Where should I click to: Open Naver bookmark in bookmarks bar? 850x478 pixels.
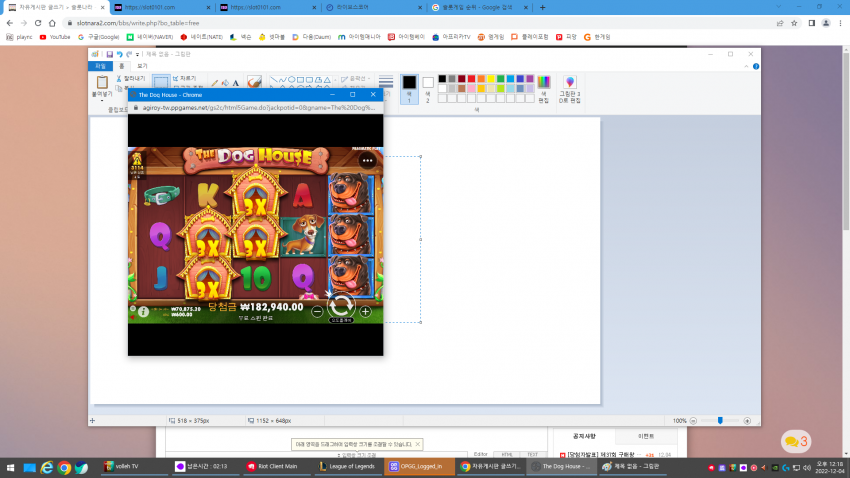click(150, 37)
